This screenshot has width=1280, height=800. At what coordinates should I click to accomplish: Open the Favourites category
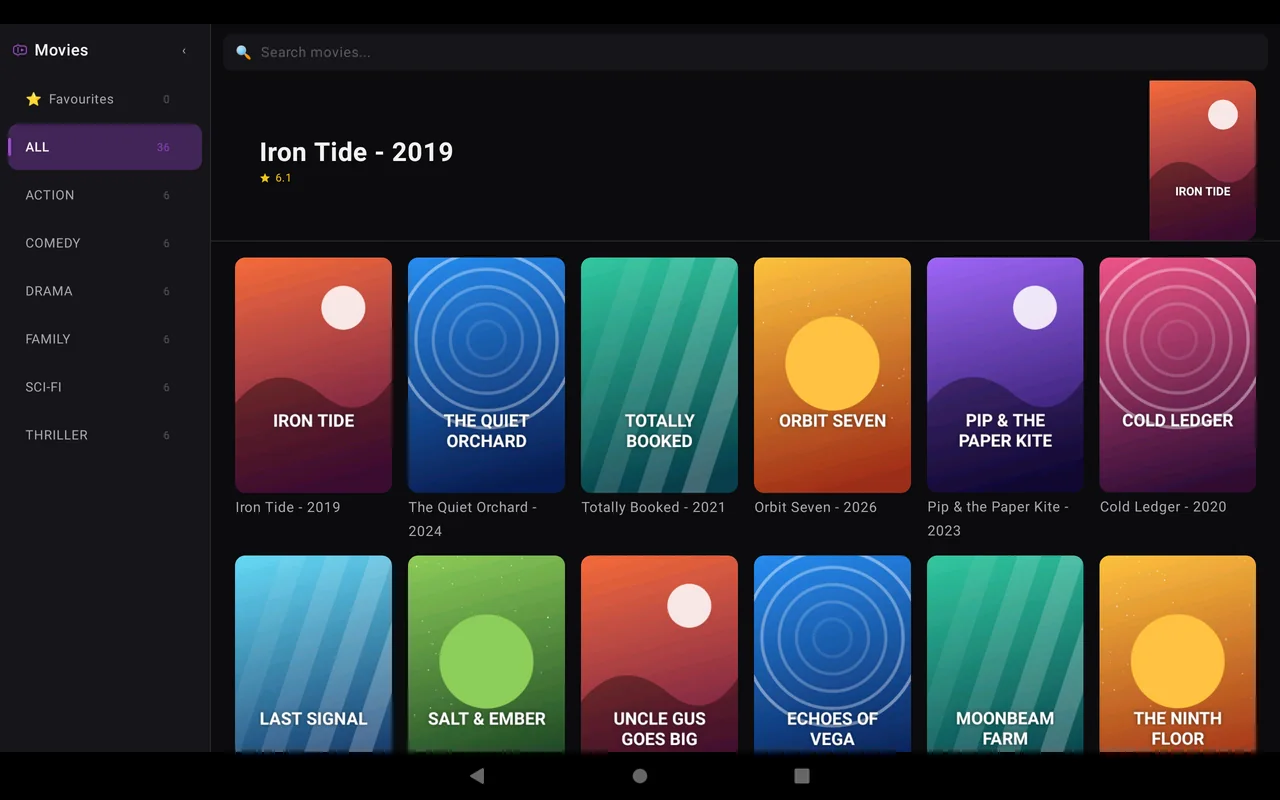(105, 99)
